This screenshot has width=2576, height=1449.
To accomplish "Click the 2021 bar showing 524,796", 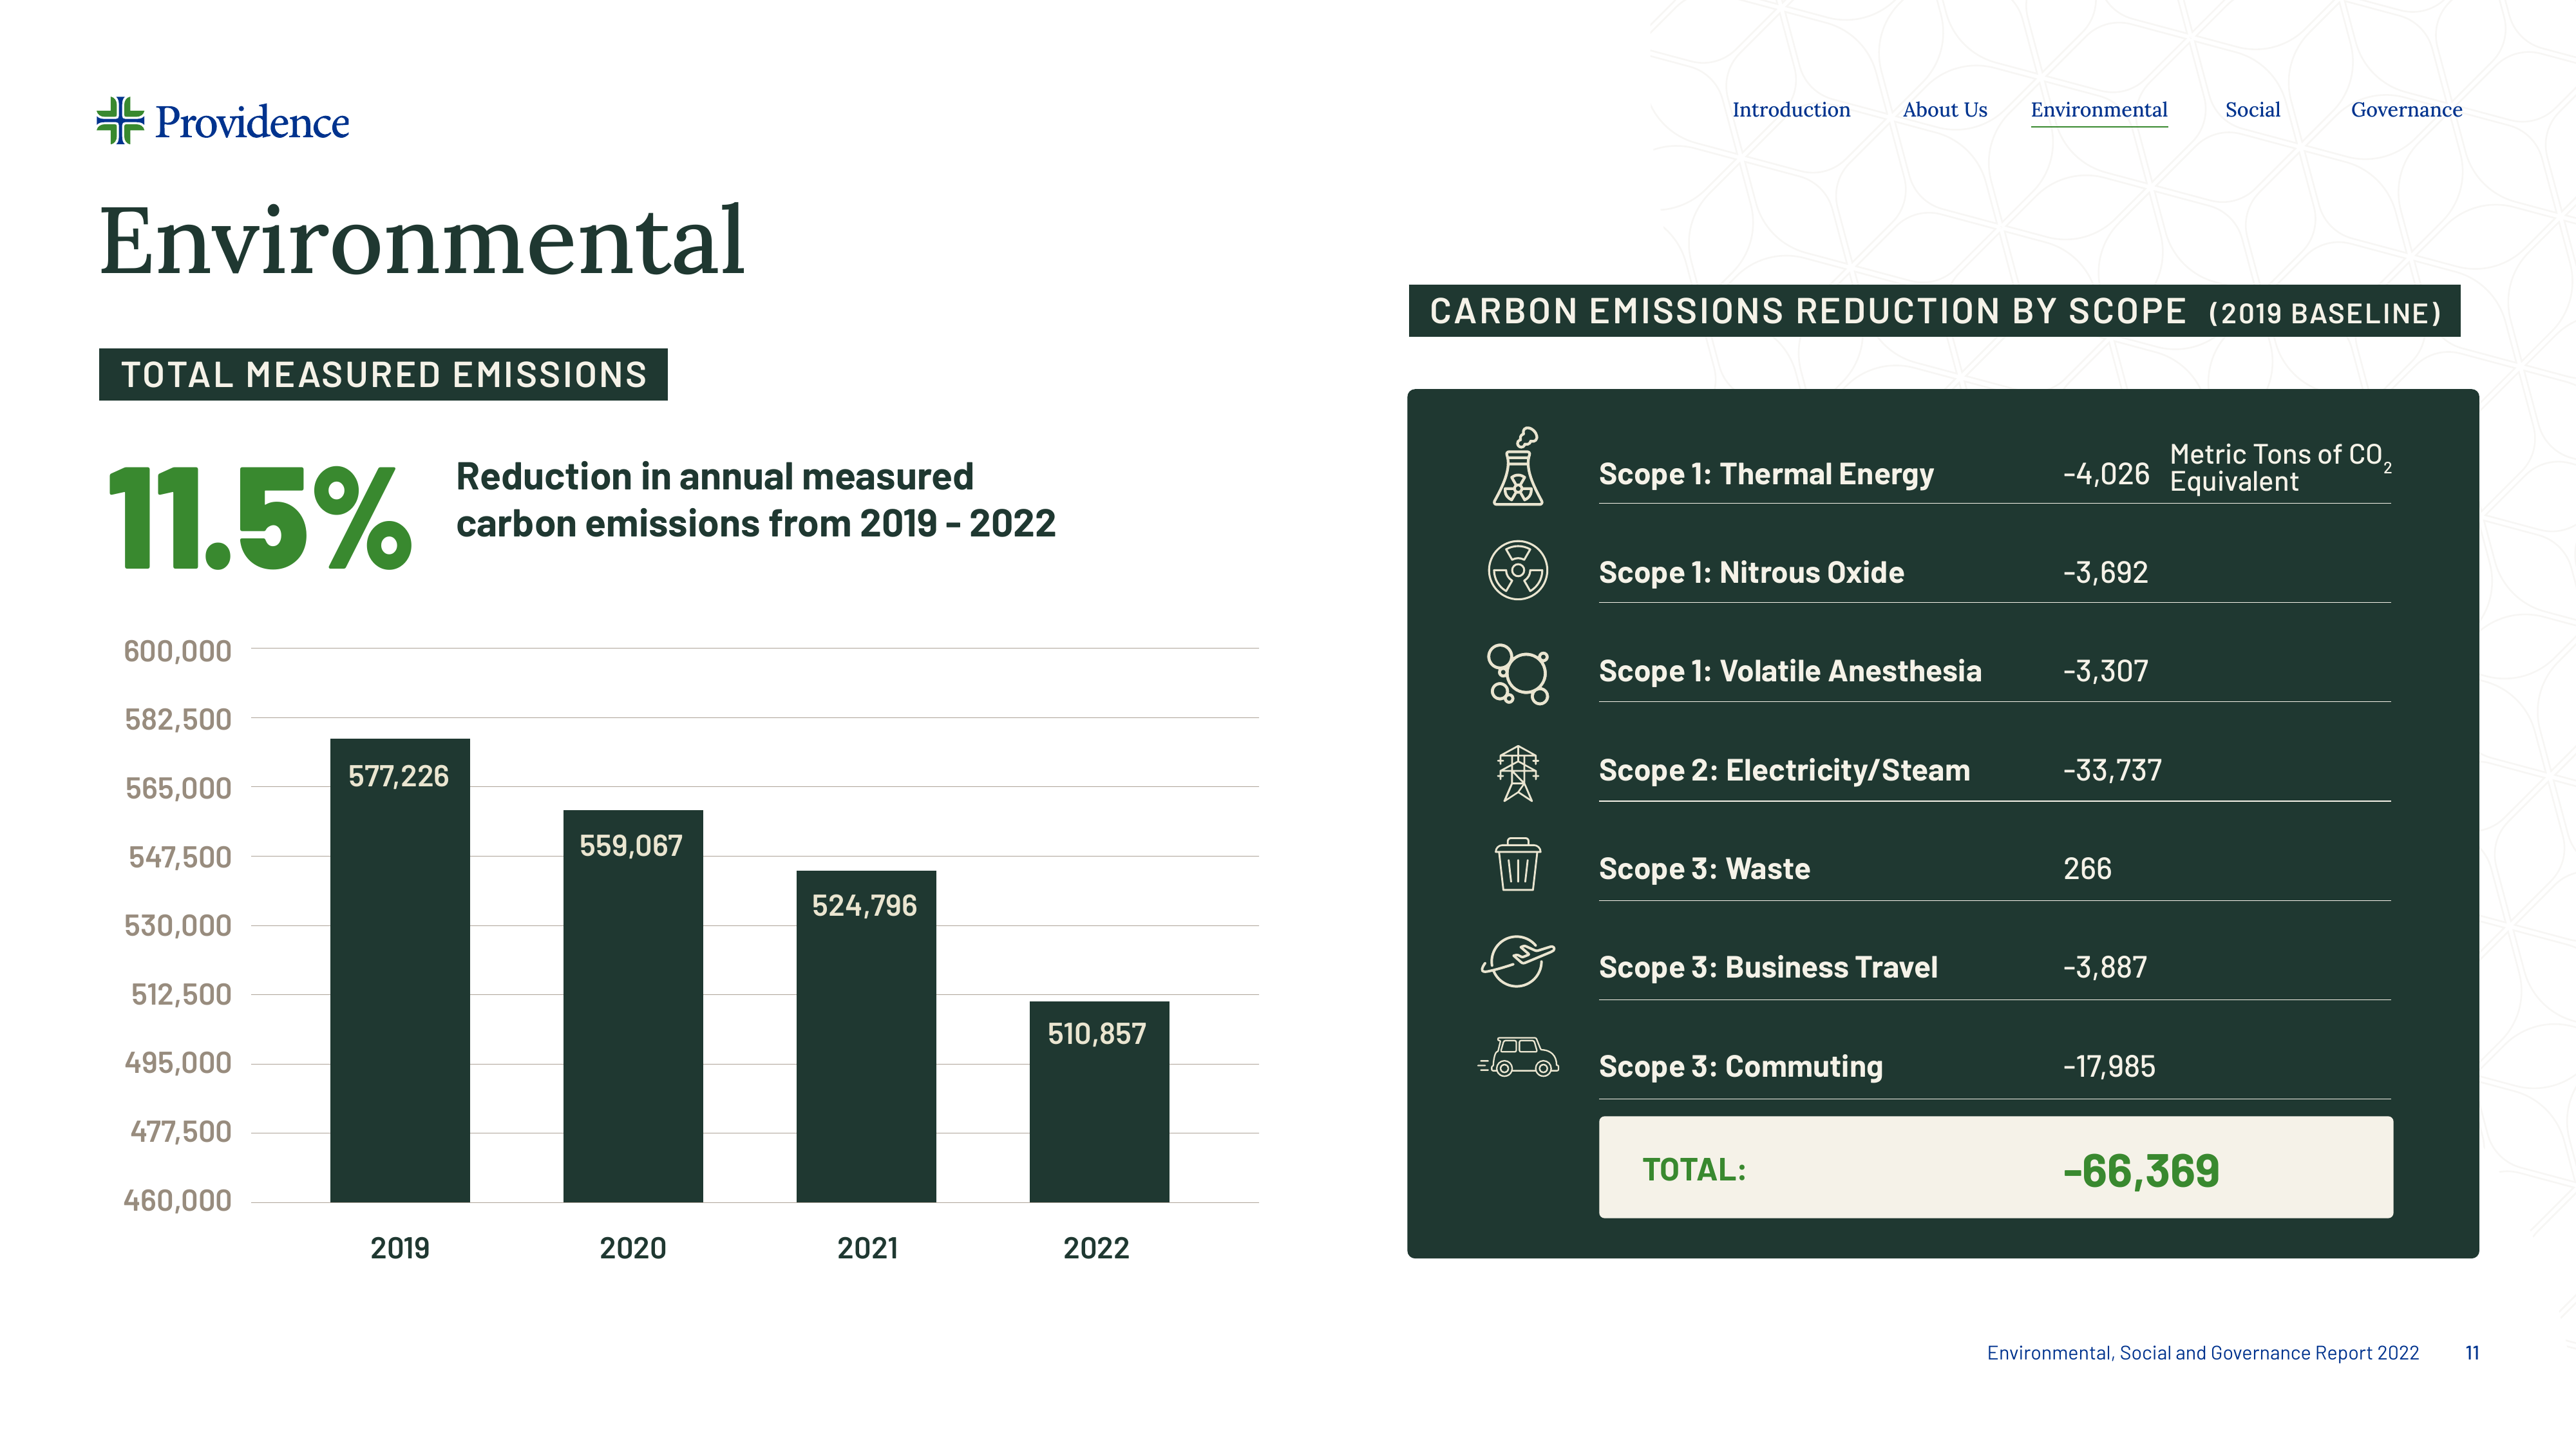I will tap(866, 1036).
